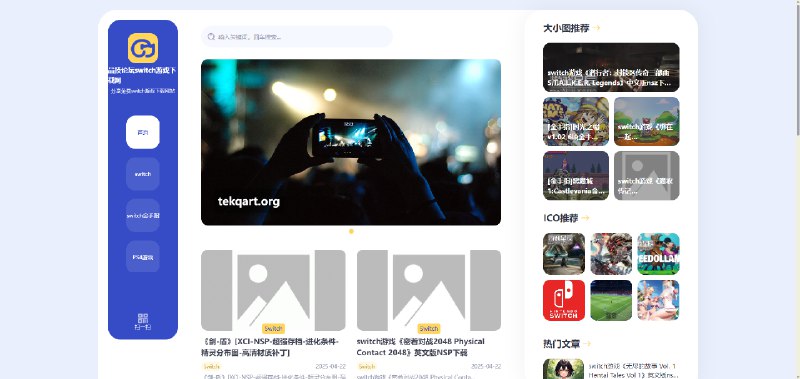Click the small Switch category tag under the second article

367,367
